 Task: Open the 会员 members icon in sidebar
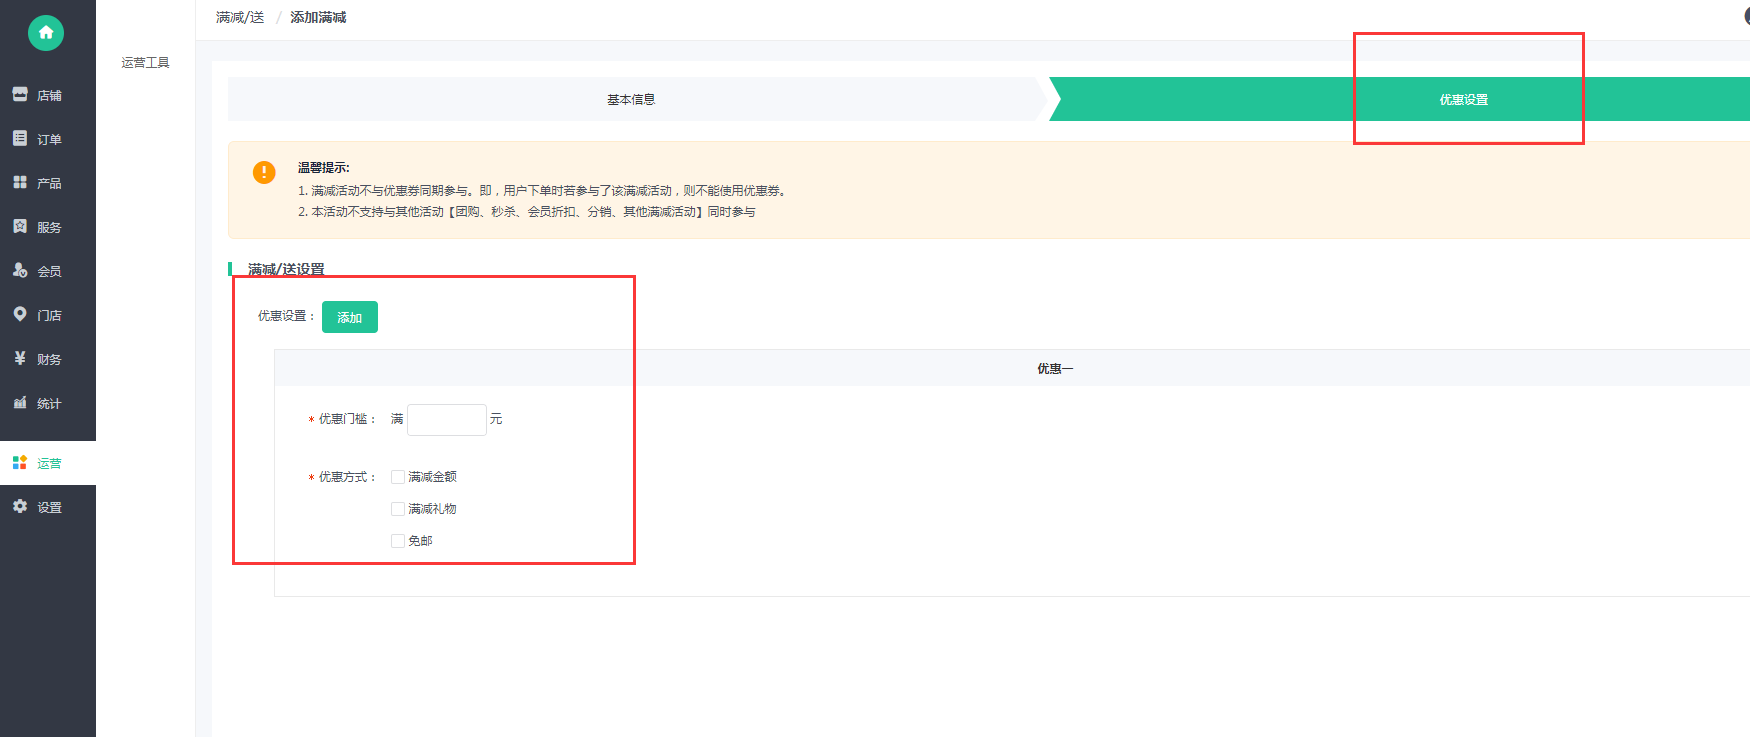20,270
